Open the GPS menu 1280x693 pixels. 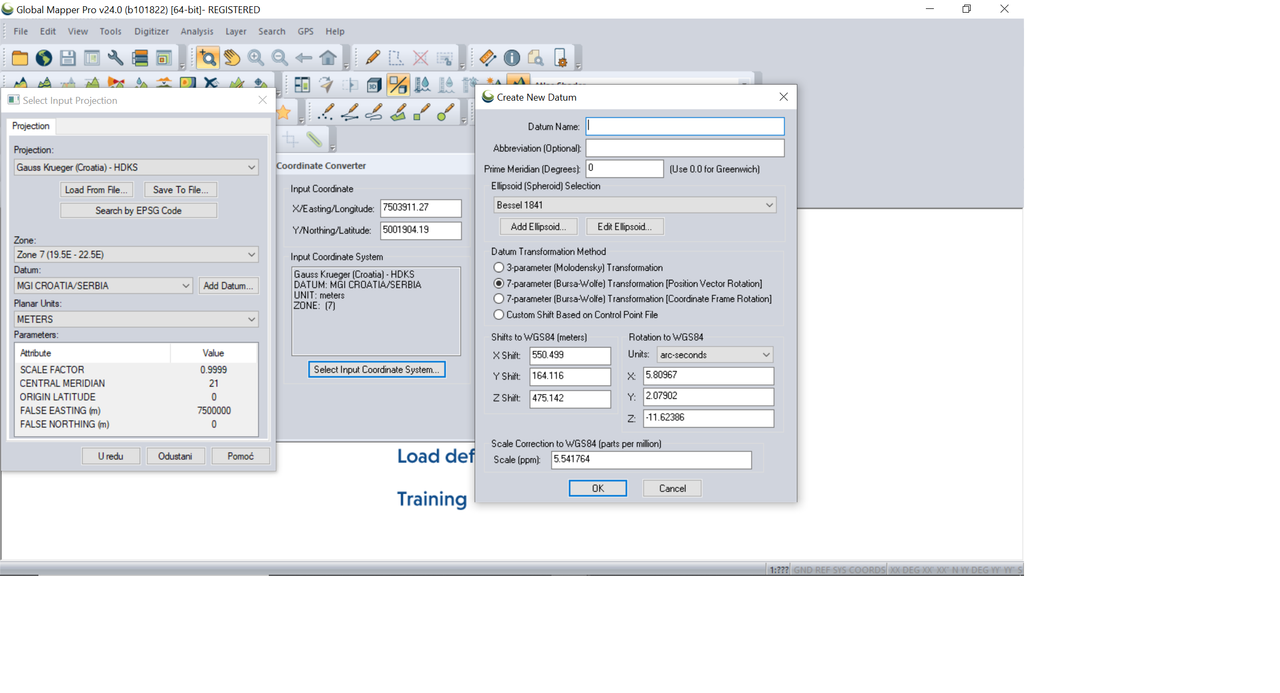click(305, 31)
